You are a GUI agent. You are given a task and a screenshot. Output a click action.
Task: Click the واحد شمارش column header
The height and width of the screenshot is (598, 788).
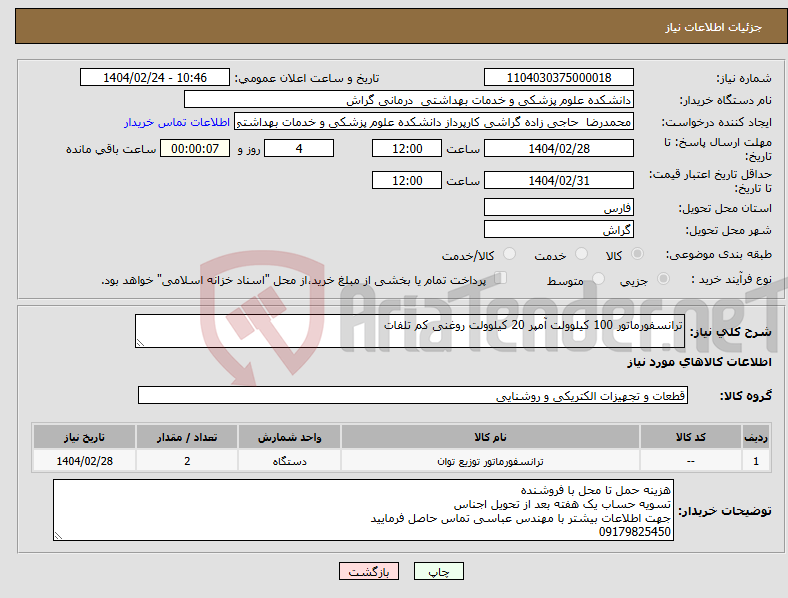(289, 437)
